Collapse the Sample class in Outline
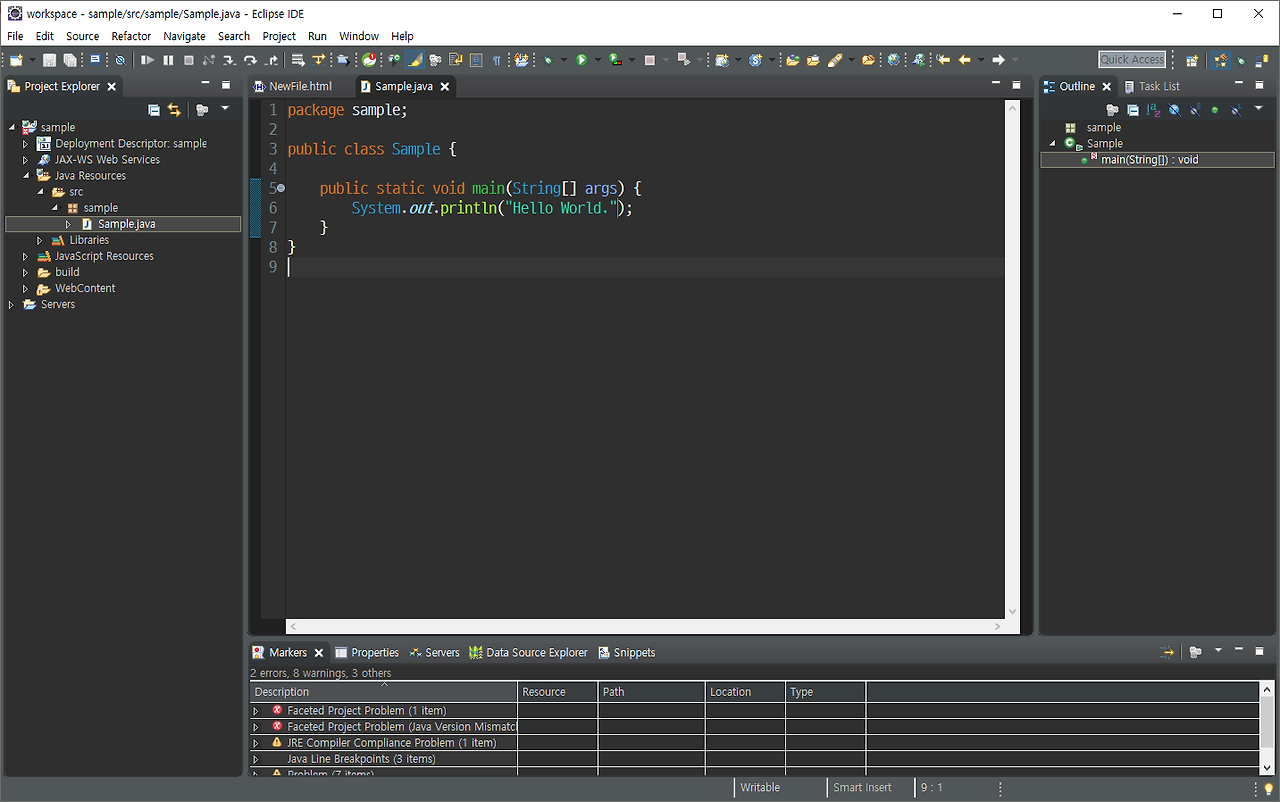The height and width of the screenshot is (802, 1280). (1052, 143)
